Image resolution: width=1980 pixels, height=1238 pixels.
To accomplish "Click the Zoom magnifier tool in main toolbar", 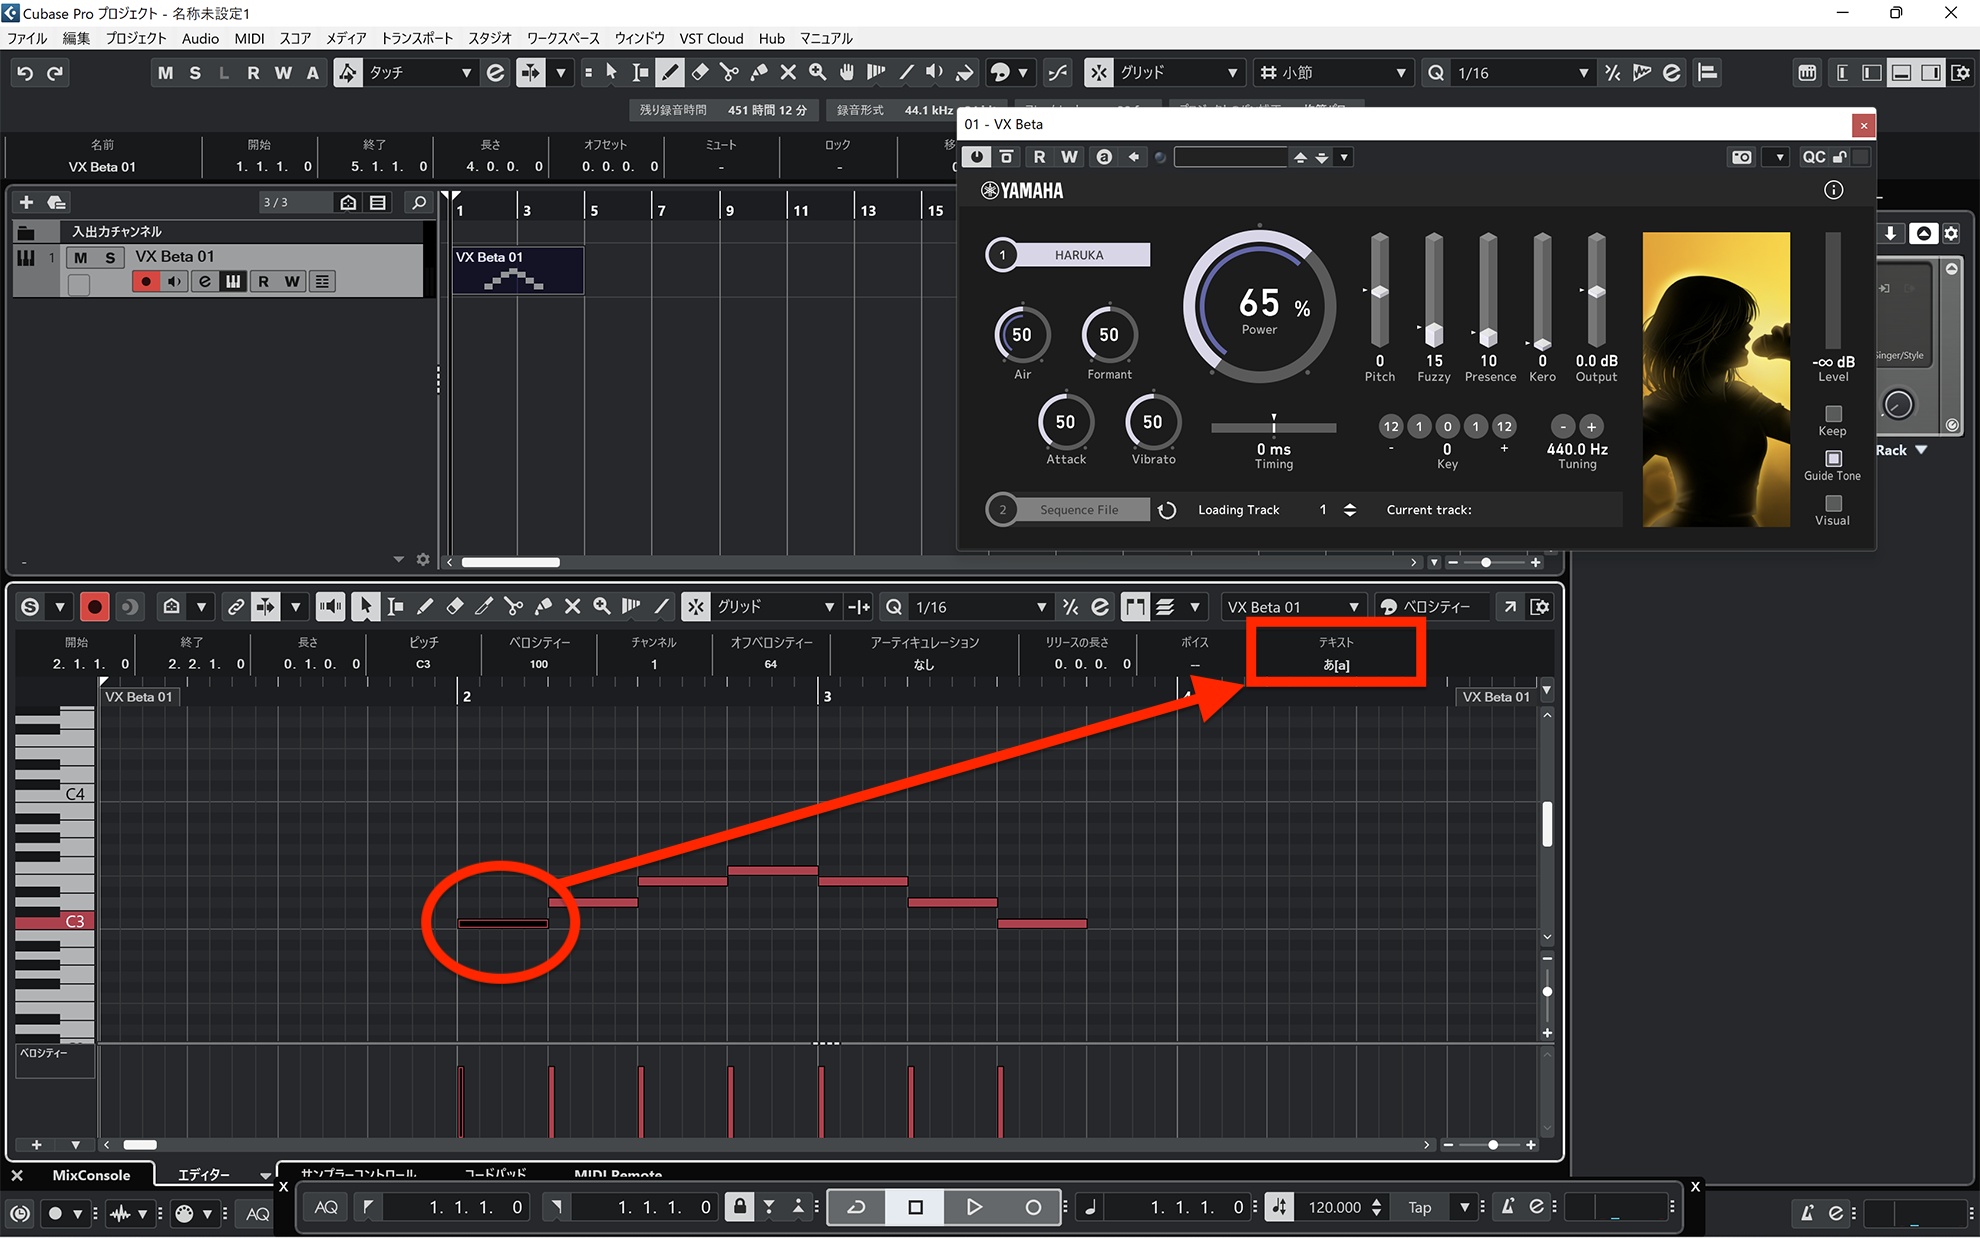I will coord(817,73).
